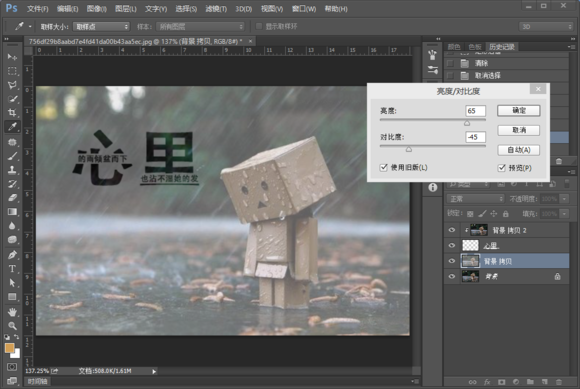580x389 pixels.
Task: Select the Clone Stamp tool
Action: [x=12, y=170]
